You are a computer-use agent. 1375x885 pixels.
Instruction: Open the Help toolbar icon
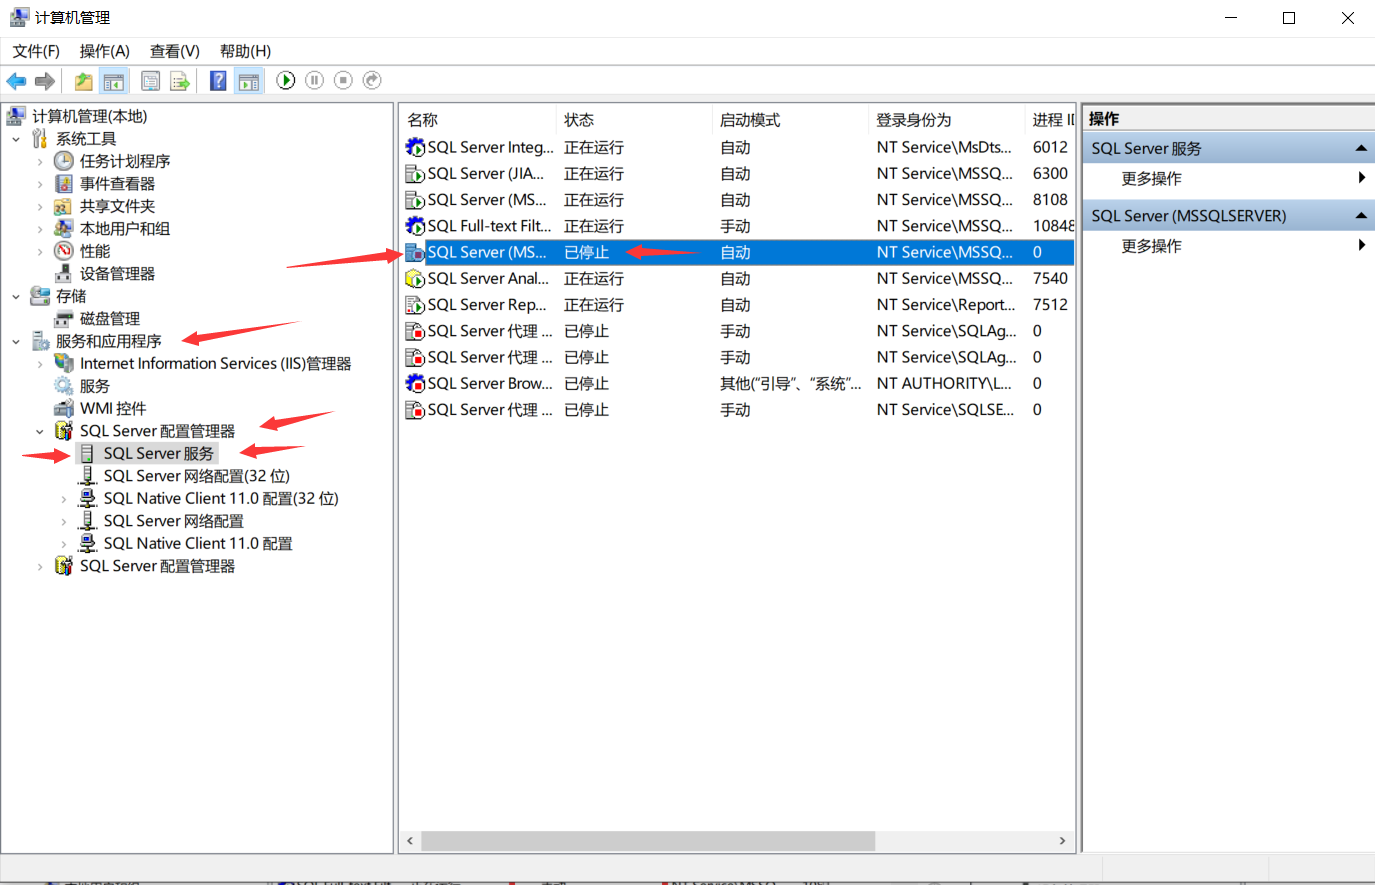218,81
